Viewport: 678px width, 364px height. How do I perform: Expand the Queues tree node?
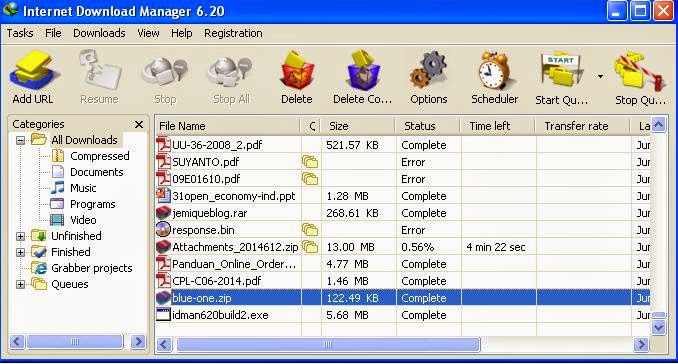click(x=20, y=284)
